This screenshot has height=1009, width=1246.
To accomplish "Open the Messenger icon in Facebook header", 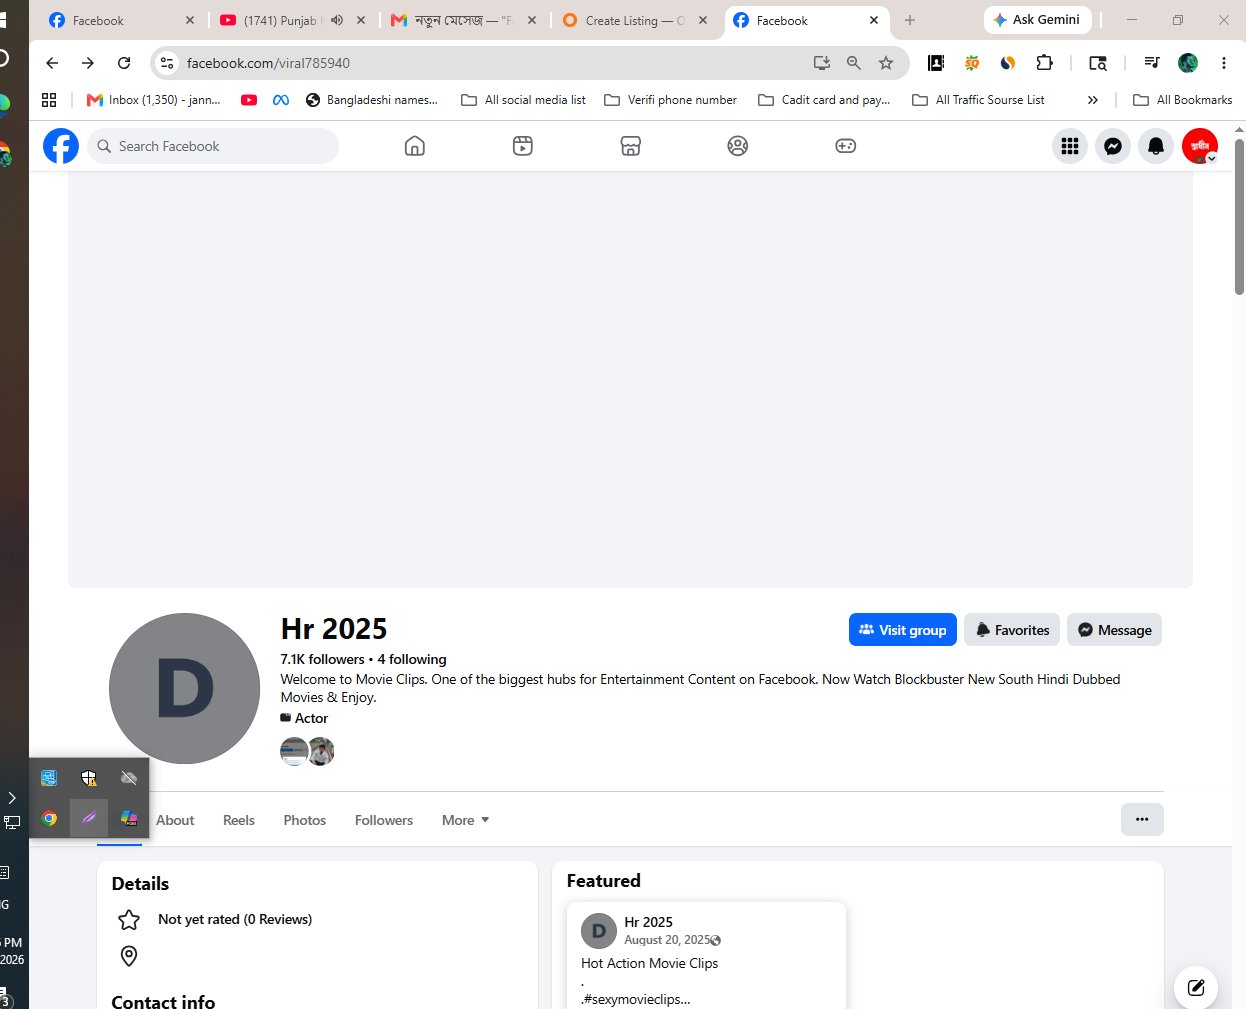I will pos(1113,146).
